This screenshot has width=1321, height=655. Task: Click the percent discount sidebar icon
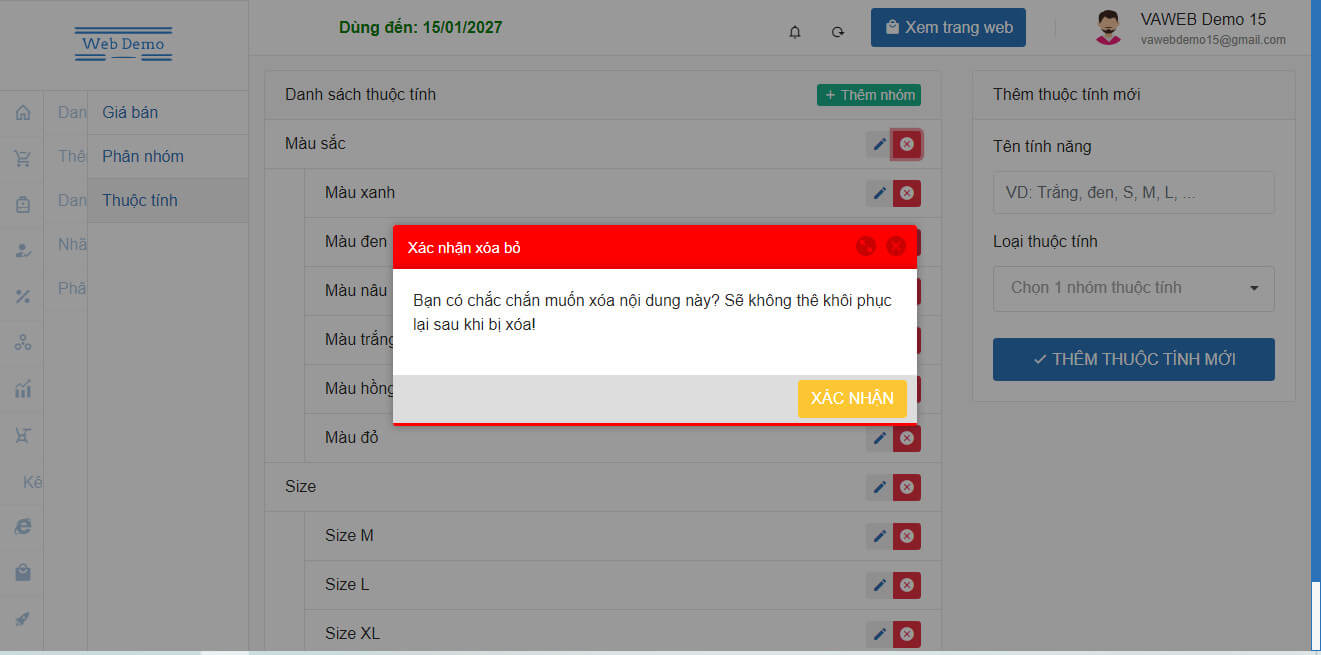tap(22, 296)
